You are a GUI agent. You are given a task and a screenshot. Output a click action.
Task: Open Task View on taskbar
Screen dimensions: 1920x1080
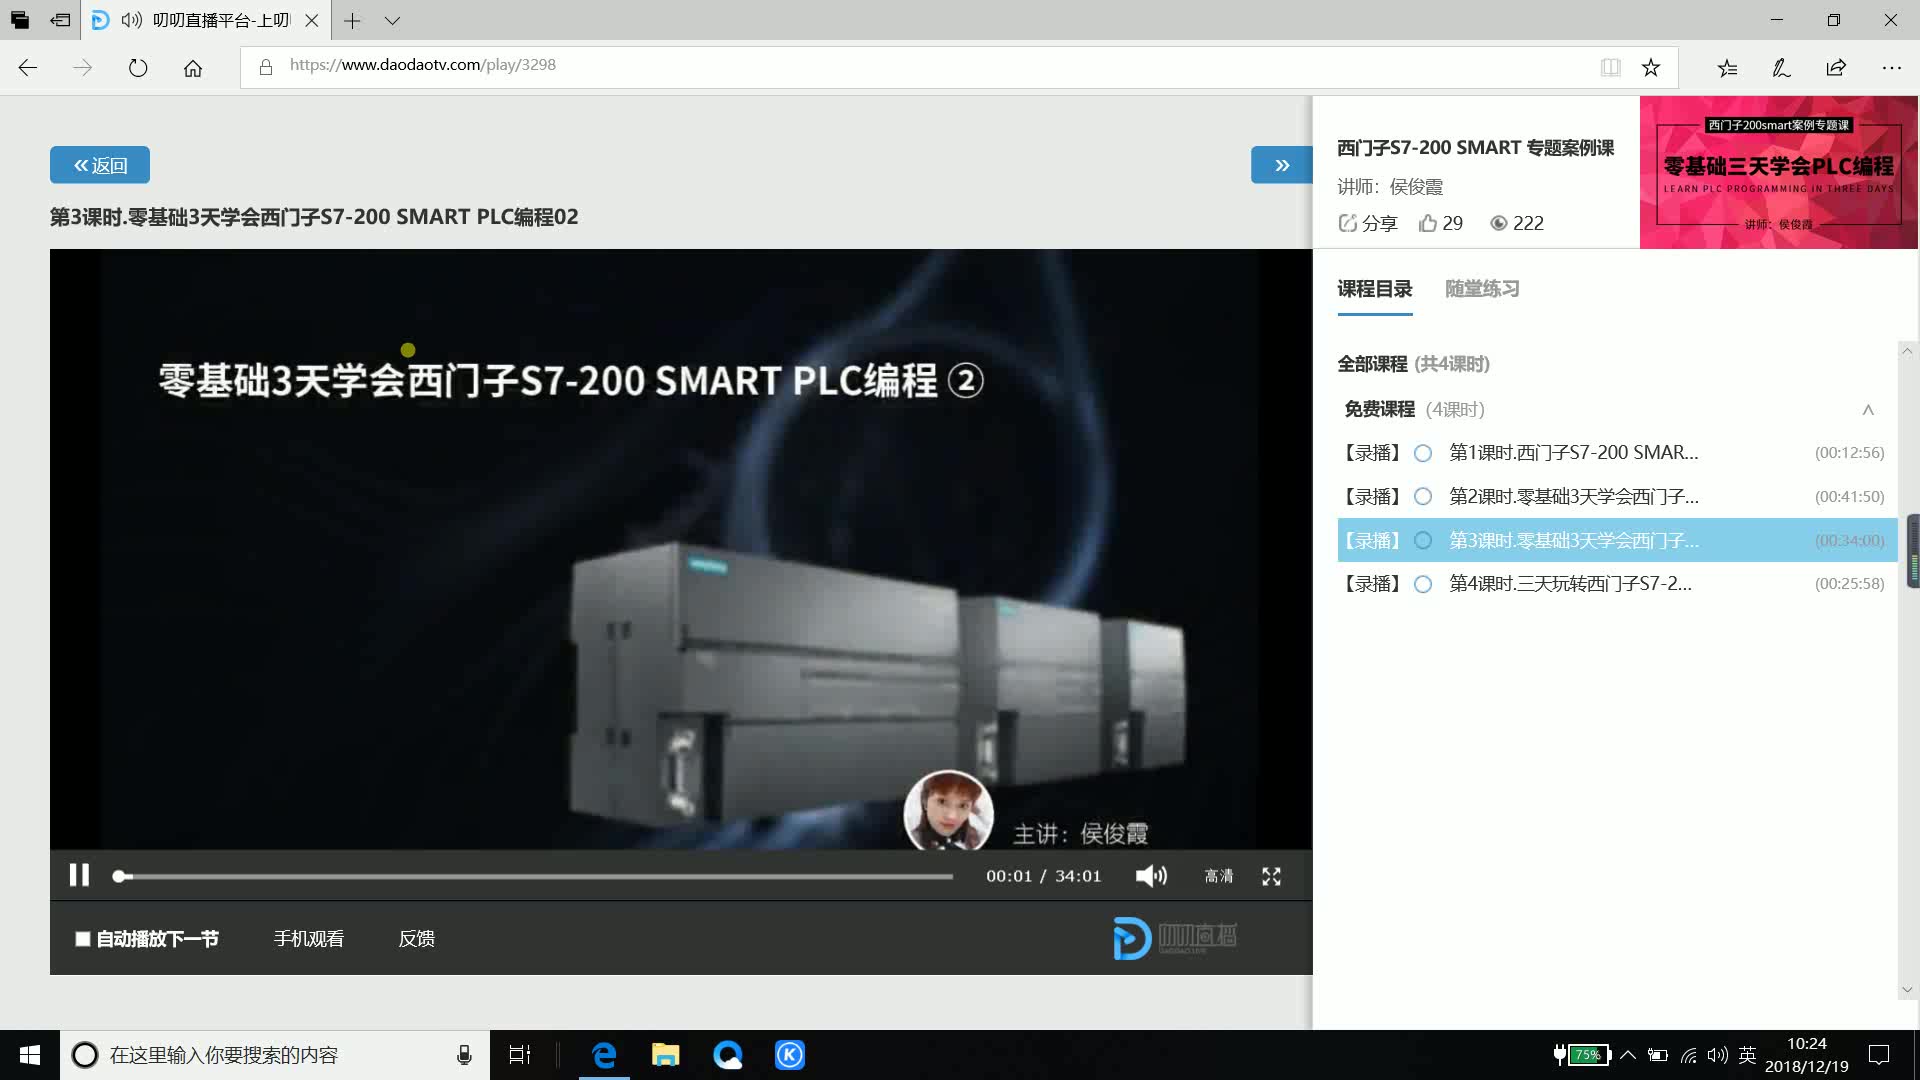[x=520, y=1055]
